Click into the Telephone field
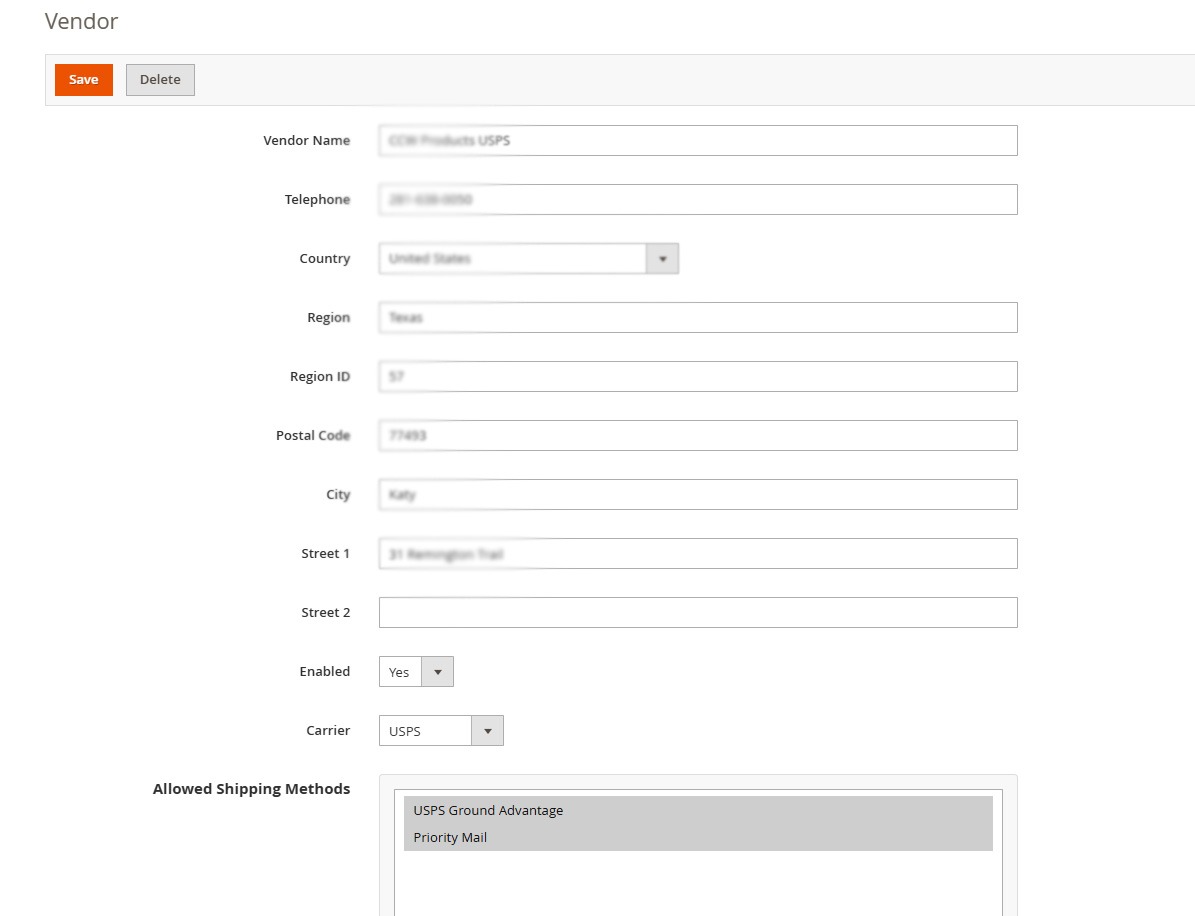The image size is (1195, 916). (697, 199)
